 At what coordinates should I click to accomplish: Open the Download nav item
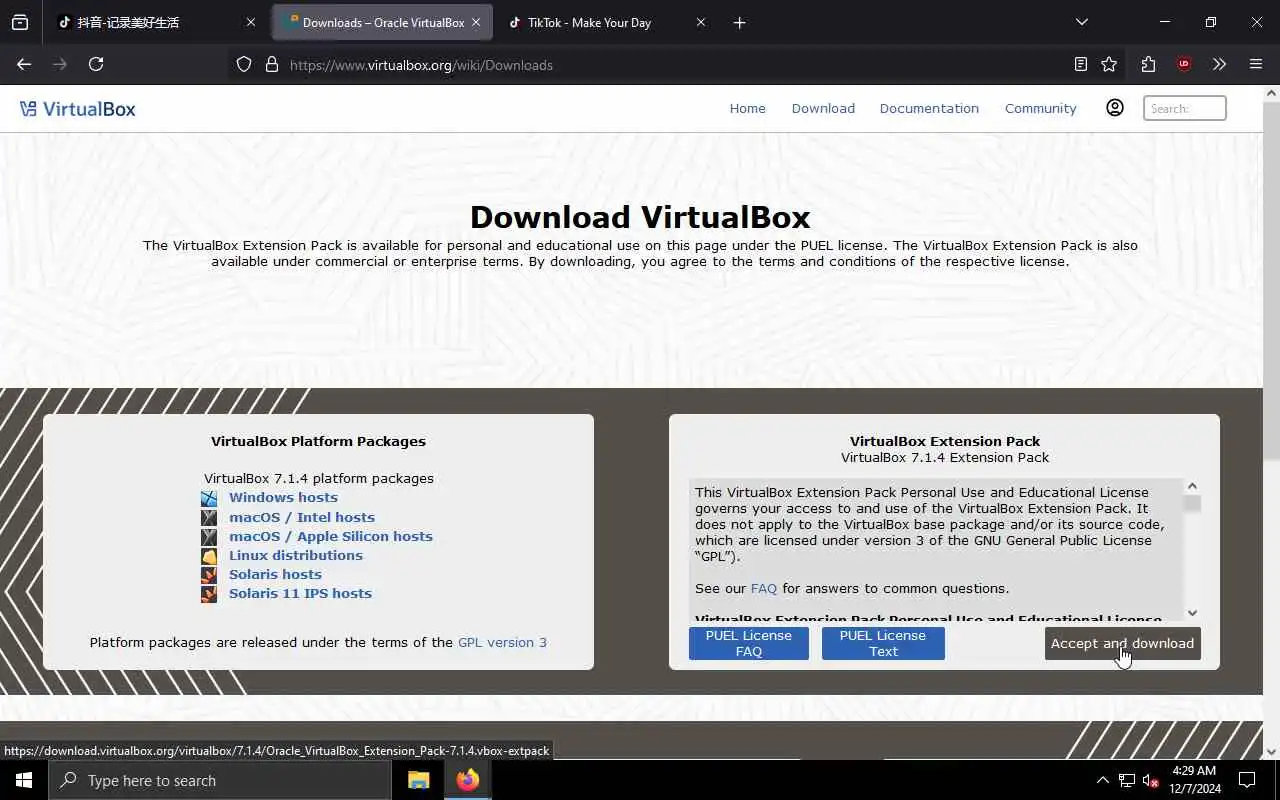(x=823, y=108)
